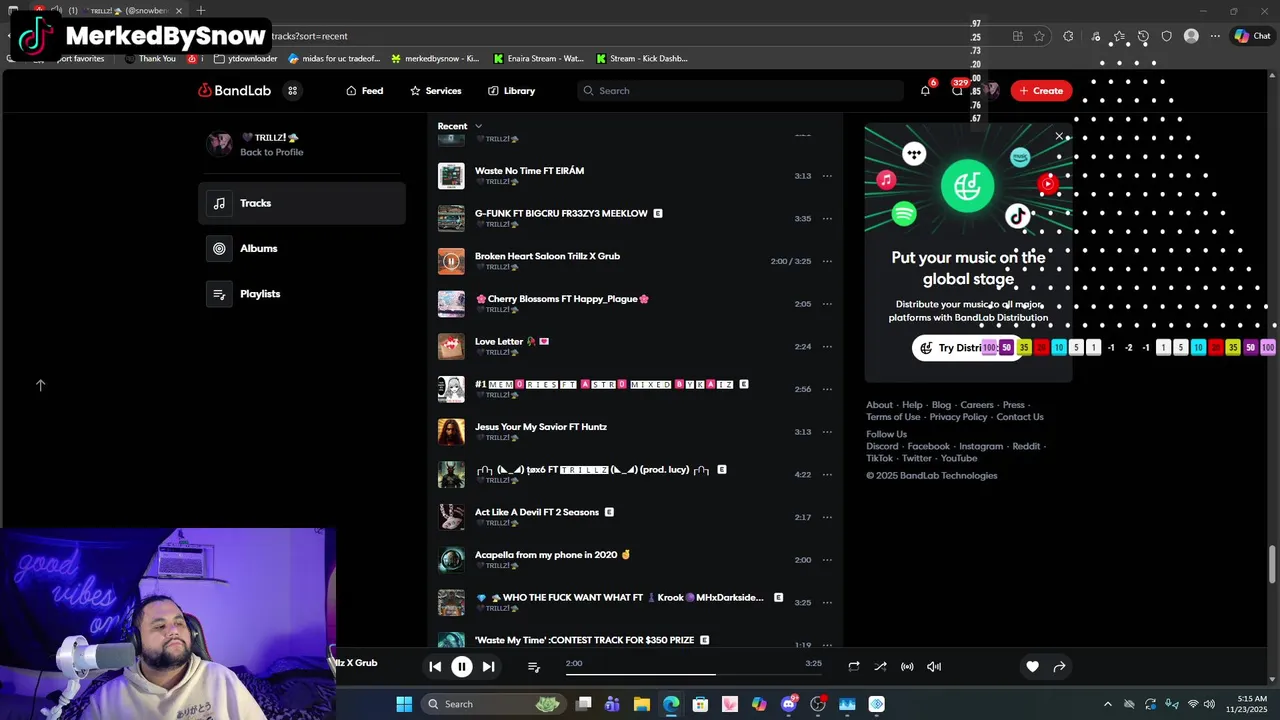
Task: Seek in the player progress bar
Action: 693,674
